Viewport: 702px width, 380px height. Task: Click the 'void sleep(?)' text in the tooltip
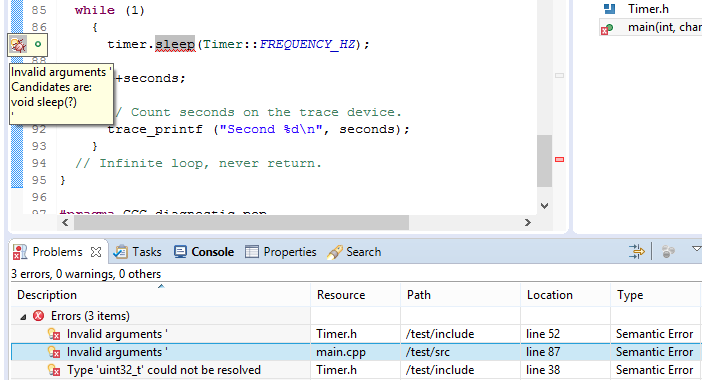[x=44, y=102]
